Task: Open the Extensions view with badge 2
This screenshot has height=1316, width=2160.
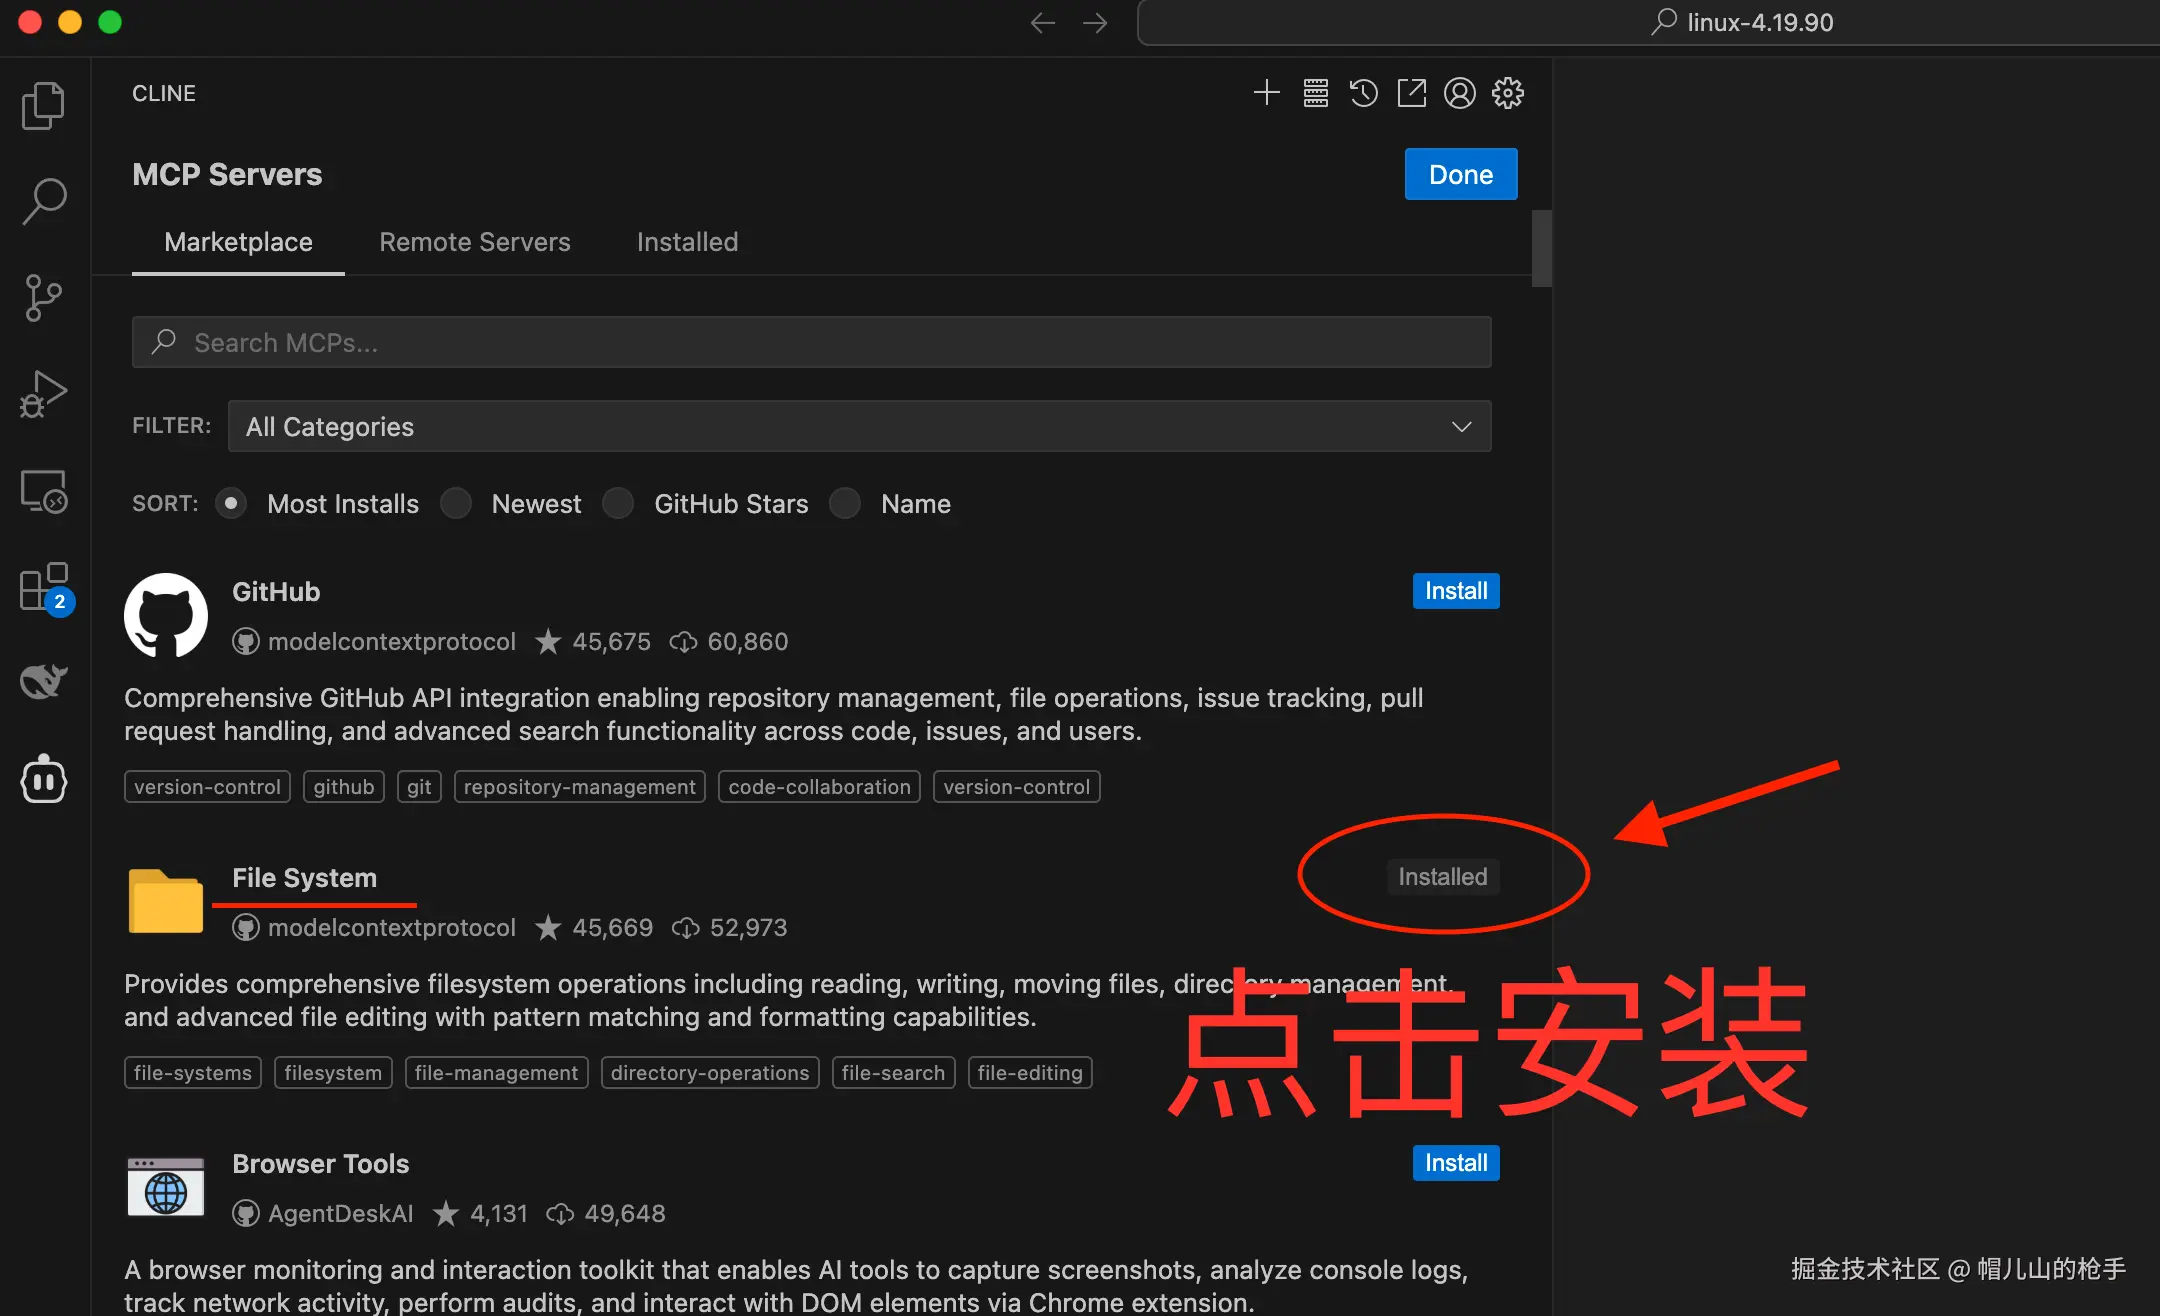Action: [x=43, y=587]
